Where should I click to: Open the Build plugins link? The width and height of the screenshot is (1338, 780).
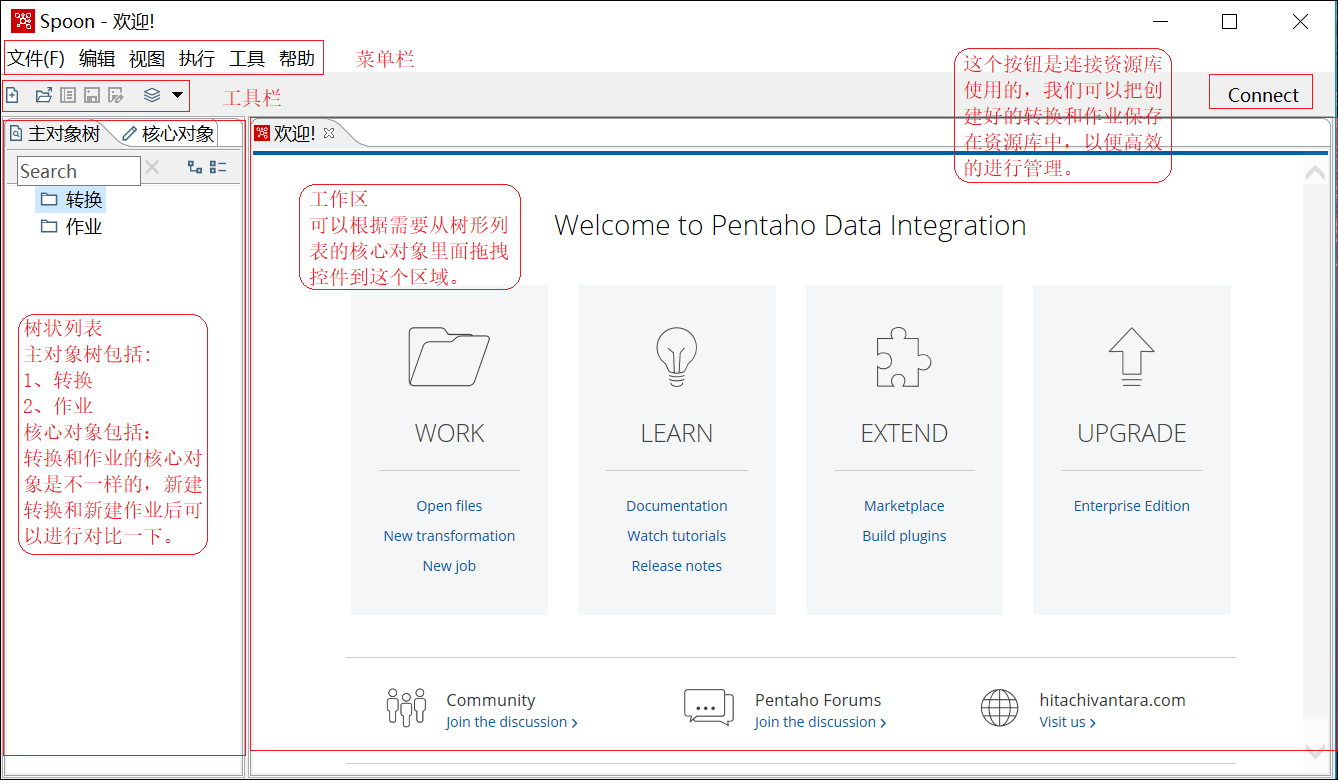tap(904, 536)
